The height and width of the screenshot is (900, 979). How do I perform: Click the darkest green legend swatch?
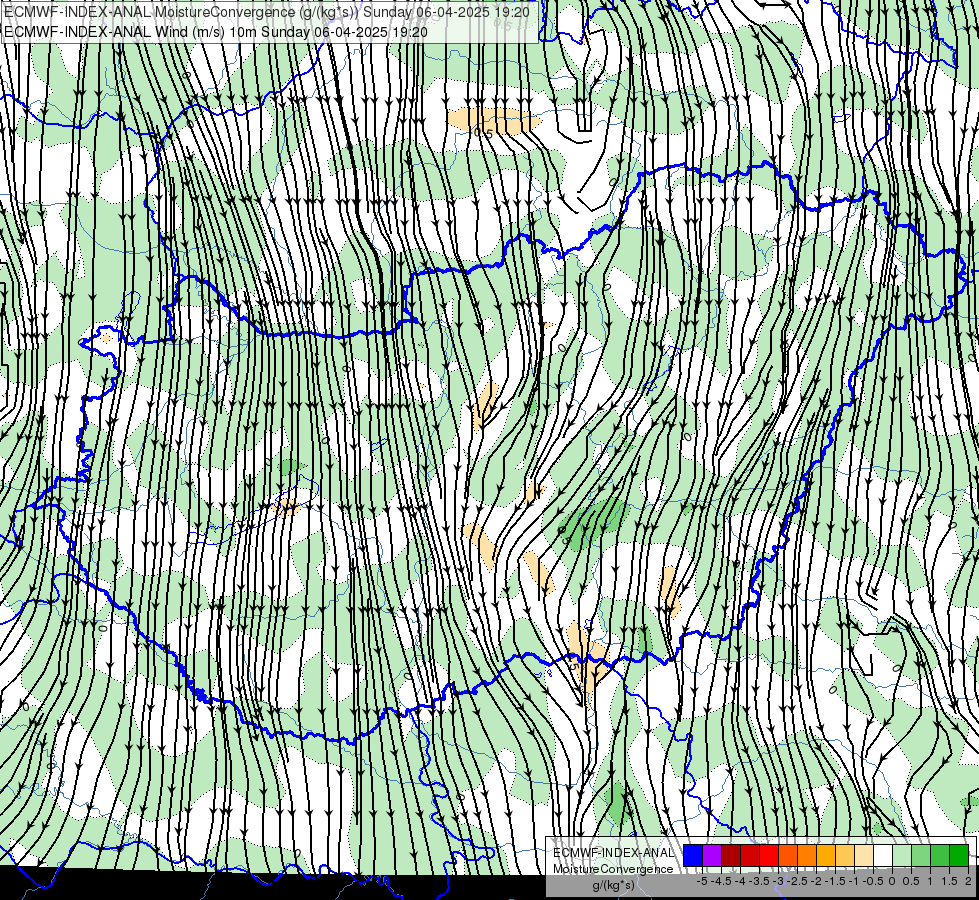[959, 855]
